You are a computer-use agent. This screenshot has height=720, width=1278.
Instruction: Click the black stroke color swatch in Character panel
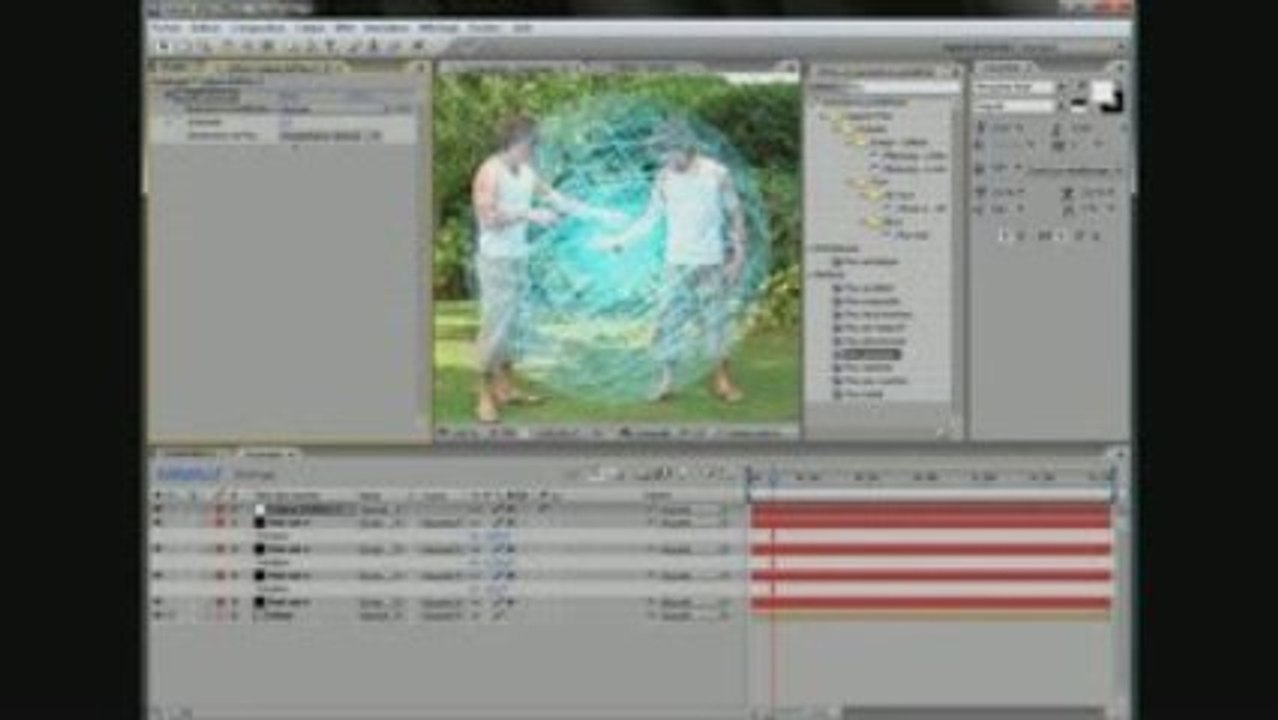point(1114,102)
